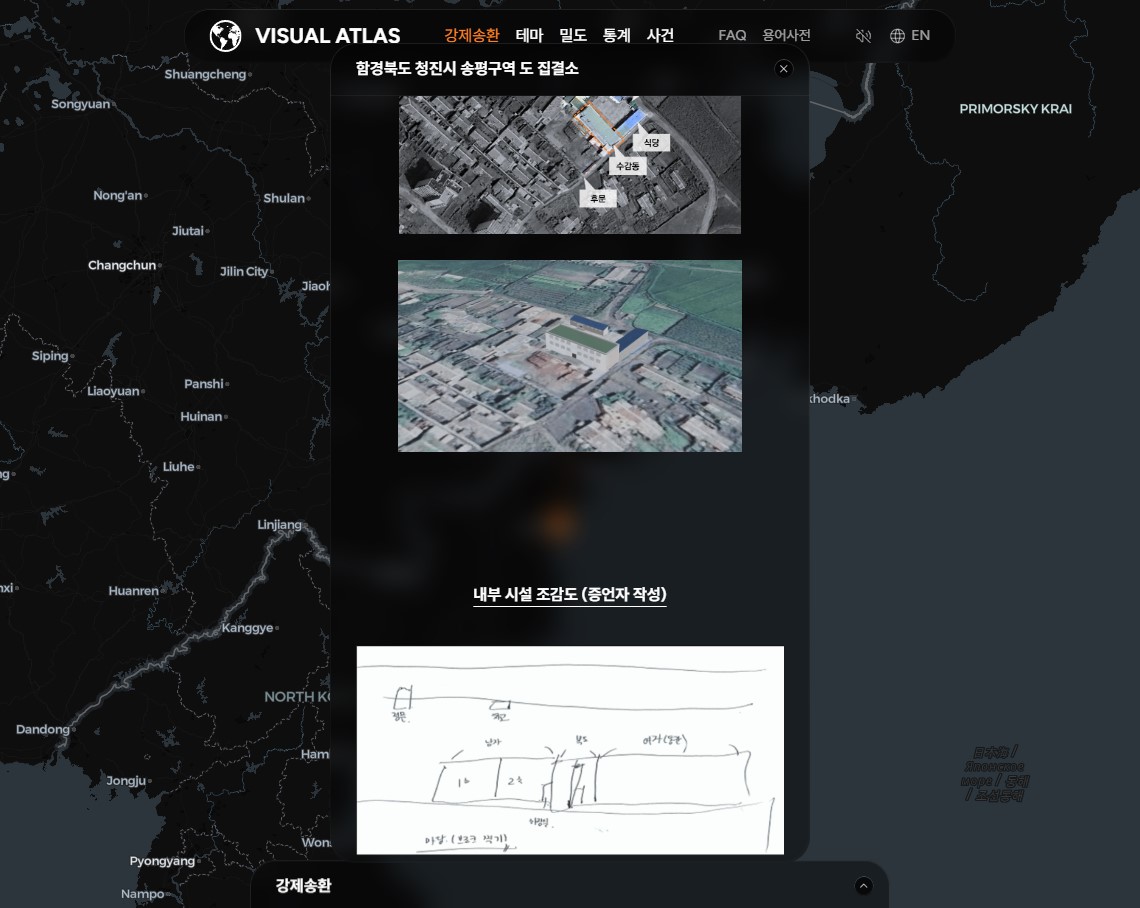
Task: Click the 강제송환 bottom panel title
Action: tap(303, 885)
